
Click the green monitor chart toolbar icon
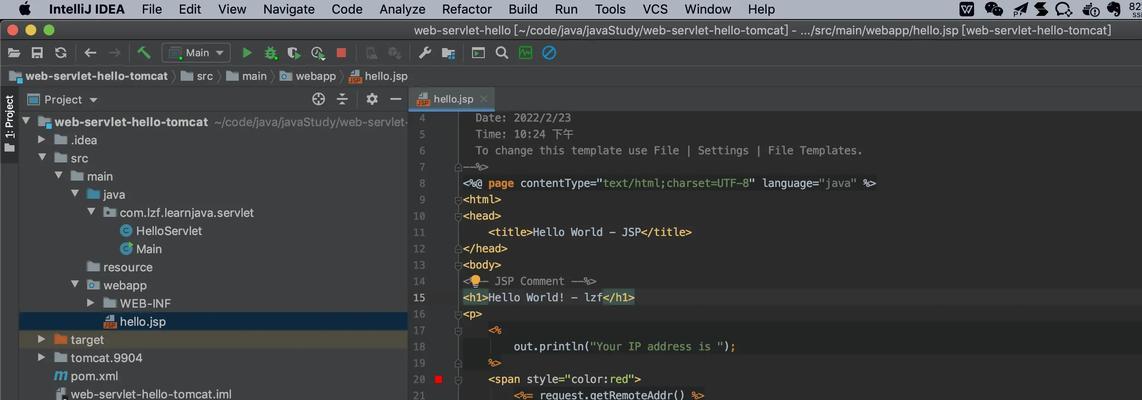(525, 52)
